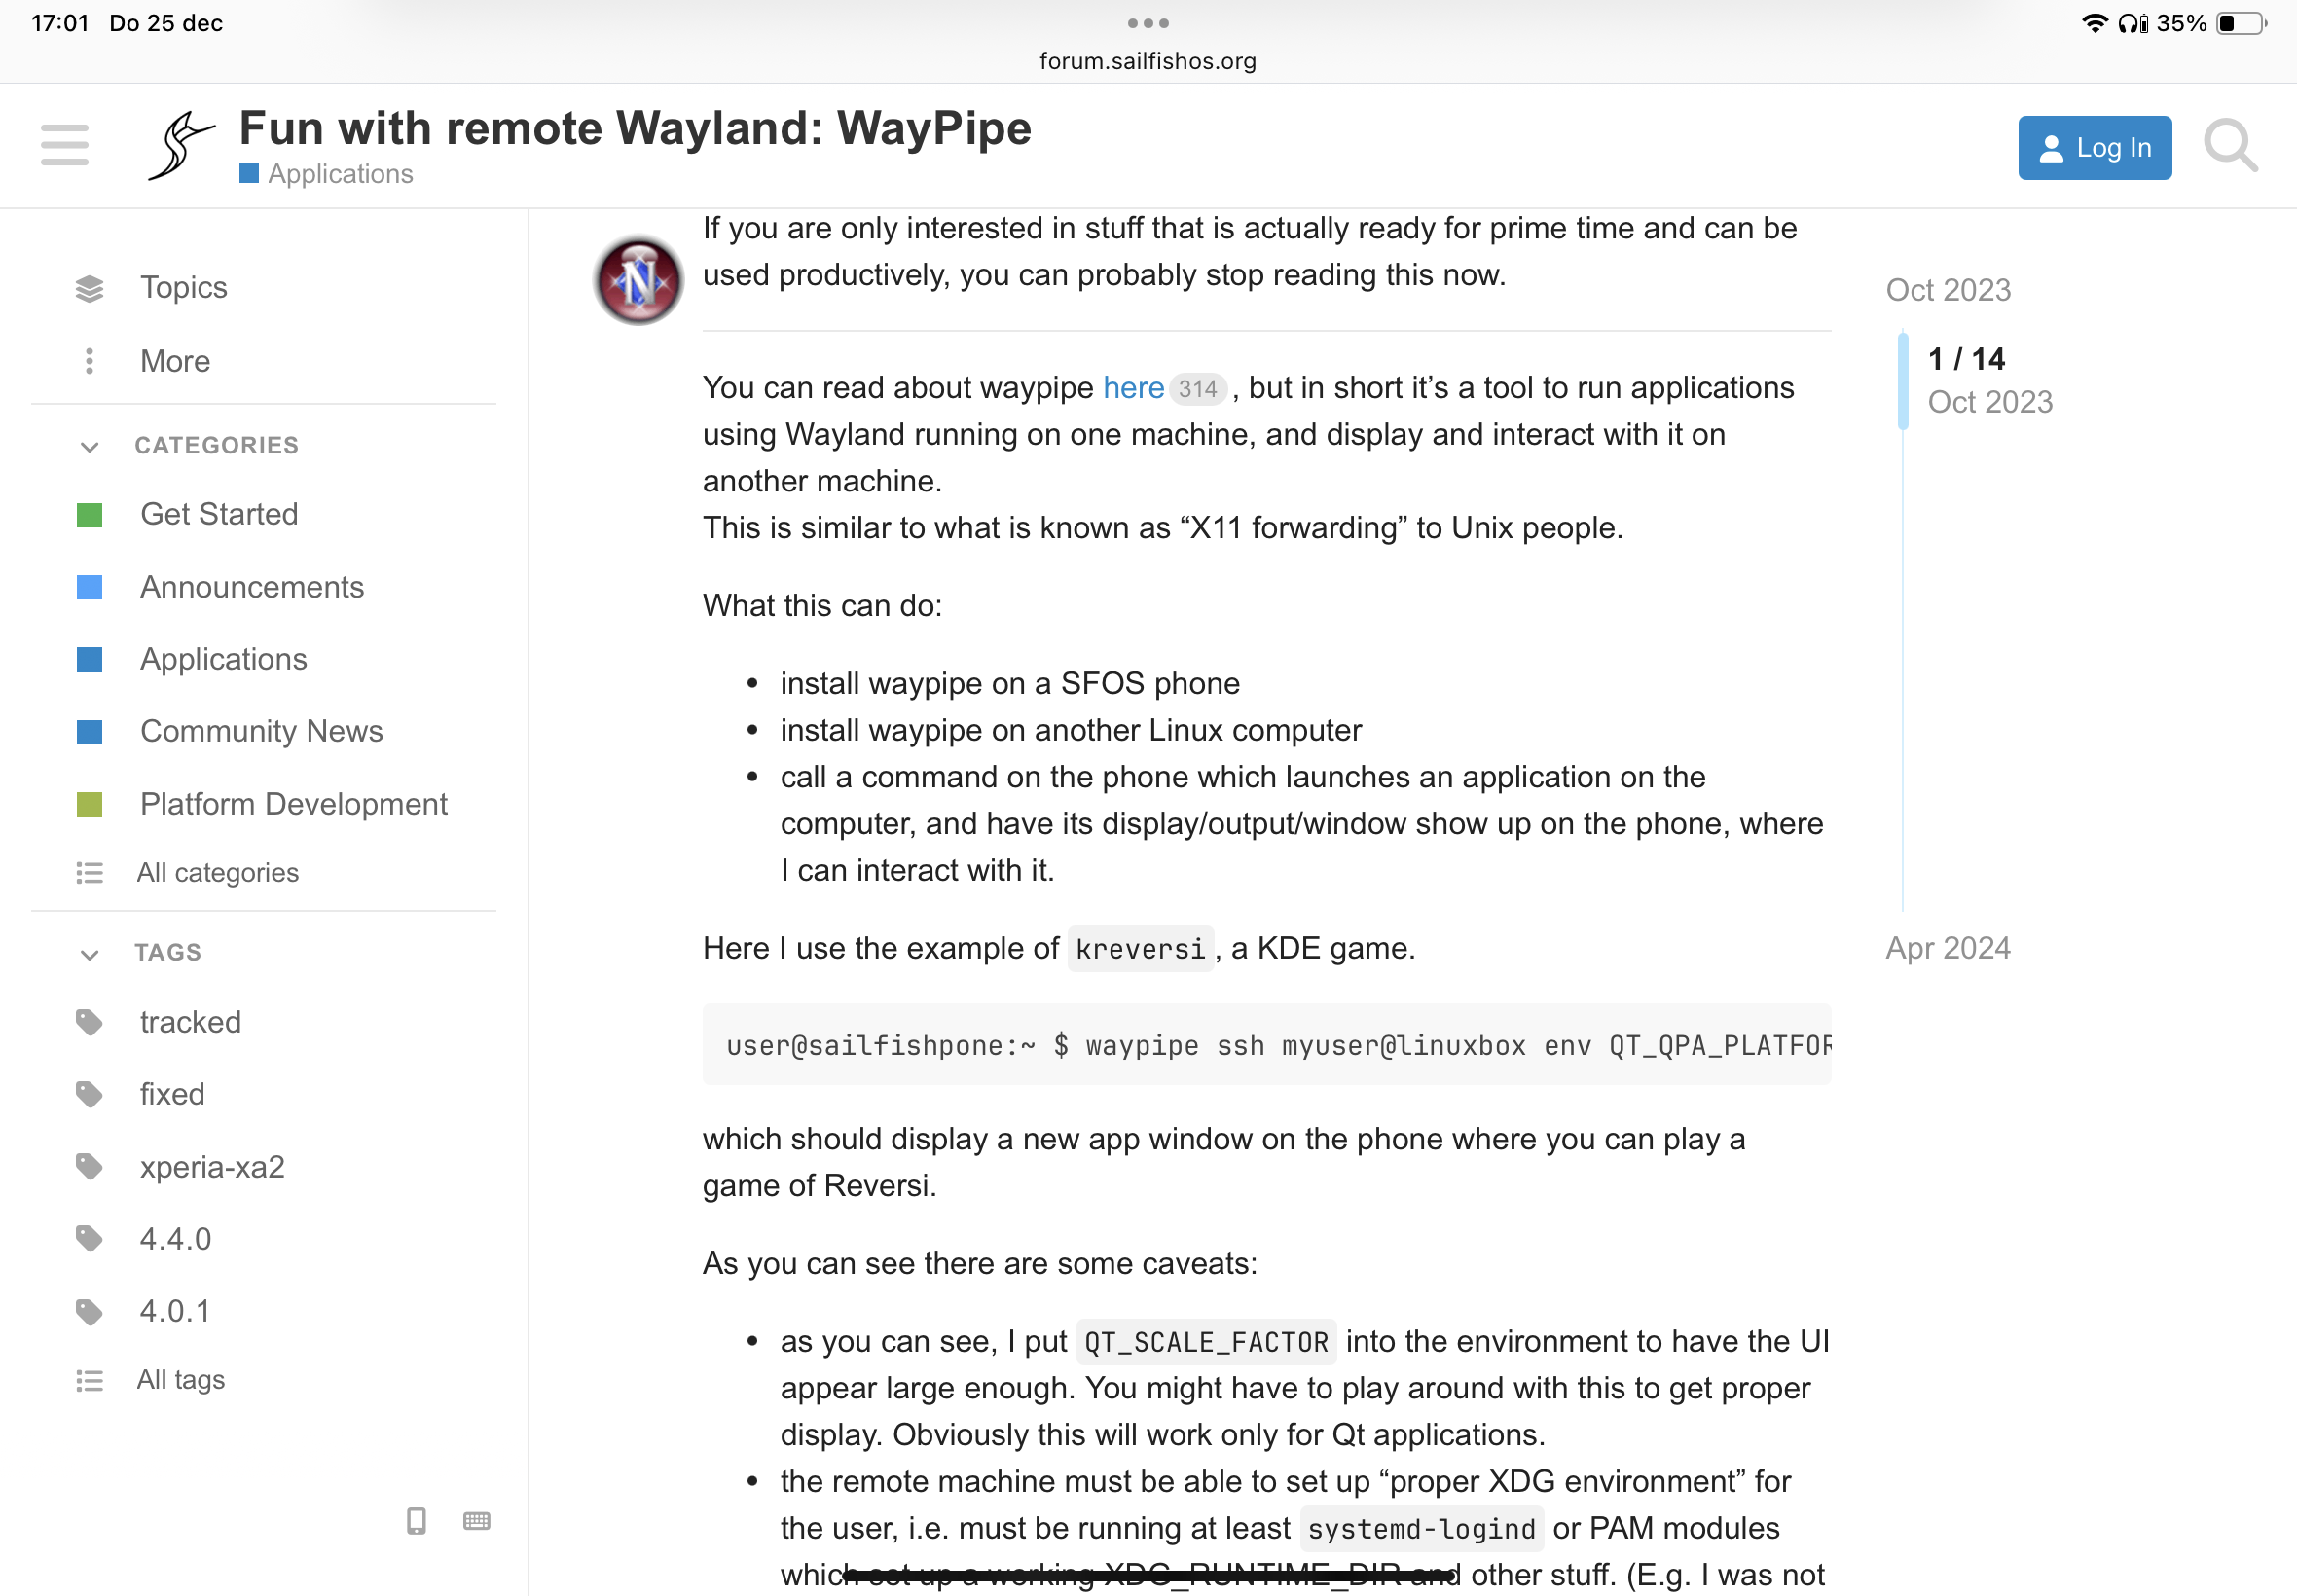Open the Announcements category
Image resolution: width=2297 pixels, height=1596 pixels.
[252, 587]
